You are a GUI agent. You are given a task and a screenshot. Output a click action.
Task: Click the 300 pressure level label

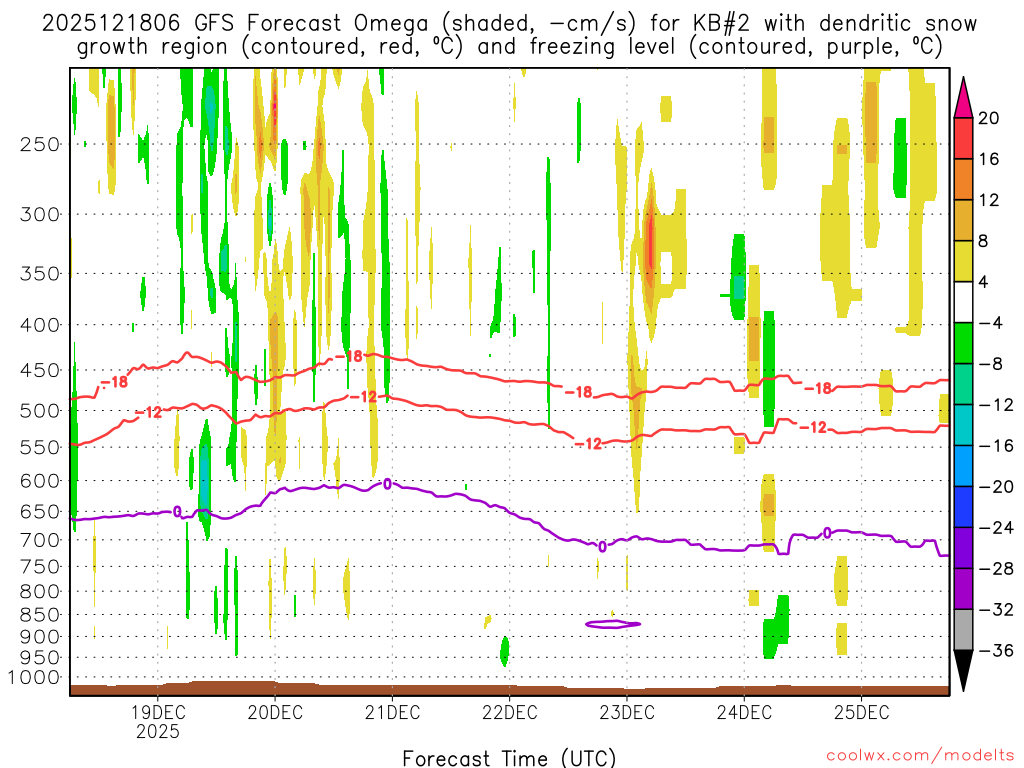[x=40, y=214]
